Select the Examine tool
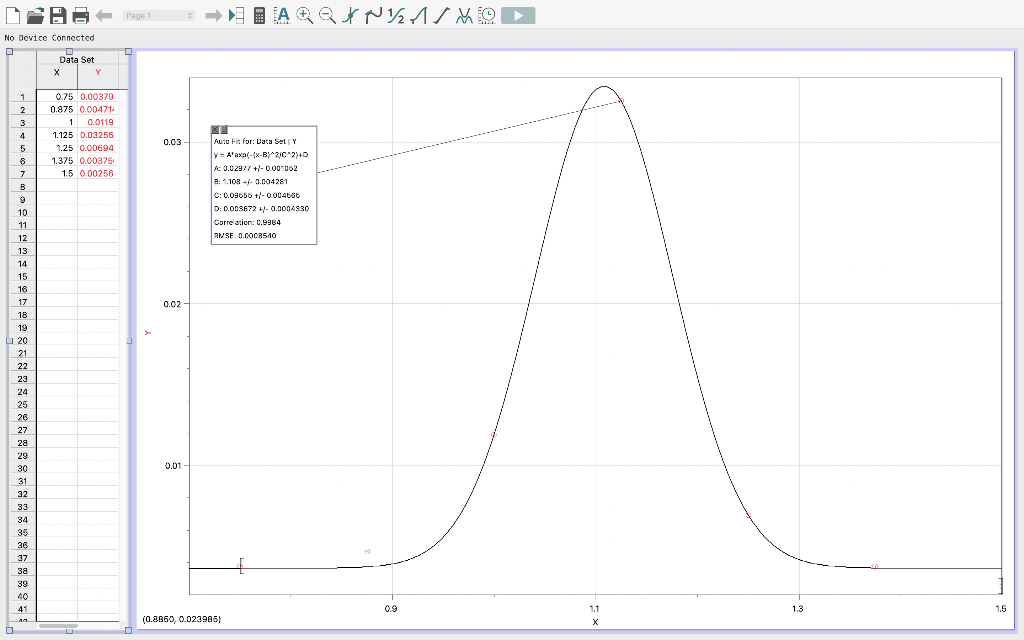This screenshot has width=1024, height=640. click(x=349, y=15)
